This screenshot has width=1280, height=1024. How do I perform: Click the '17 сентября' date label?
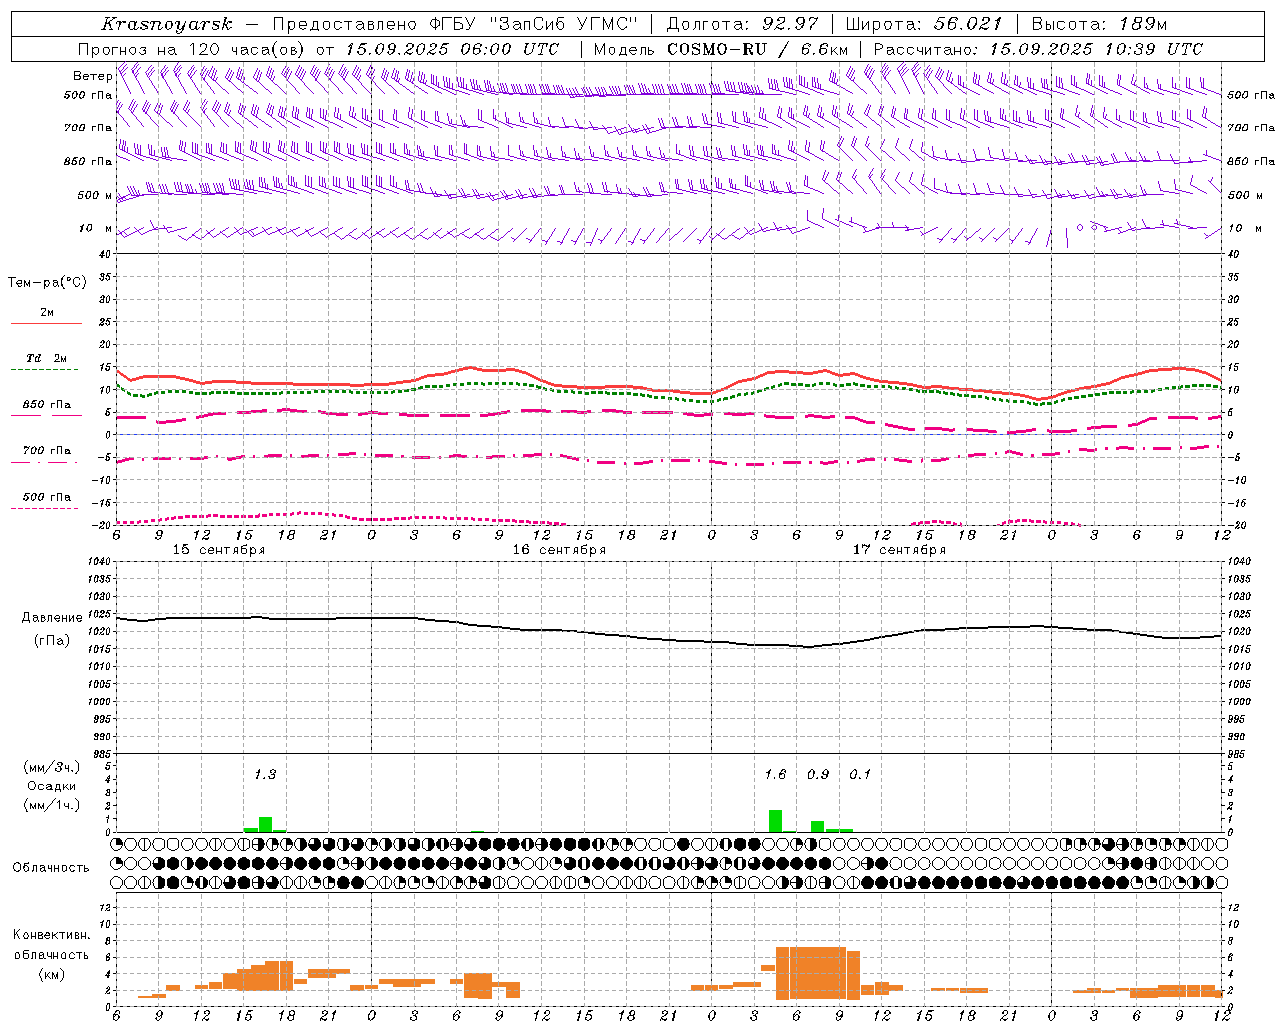pos(899,550)
